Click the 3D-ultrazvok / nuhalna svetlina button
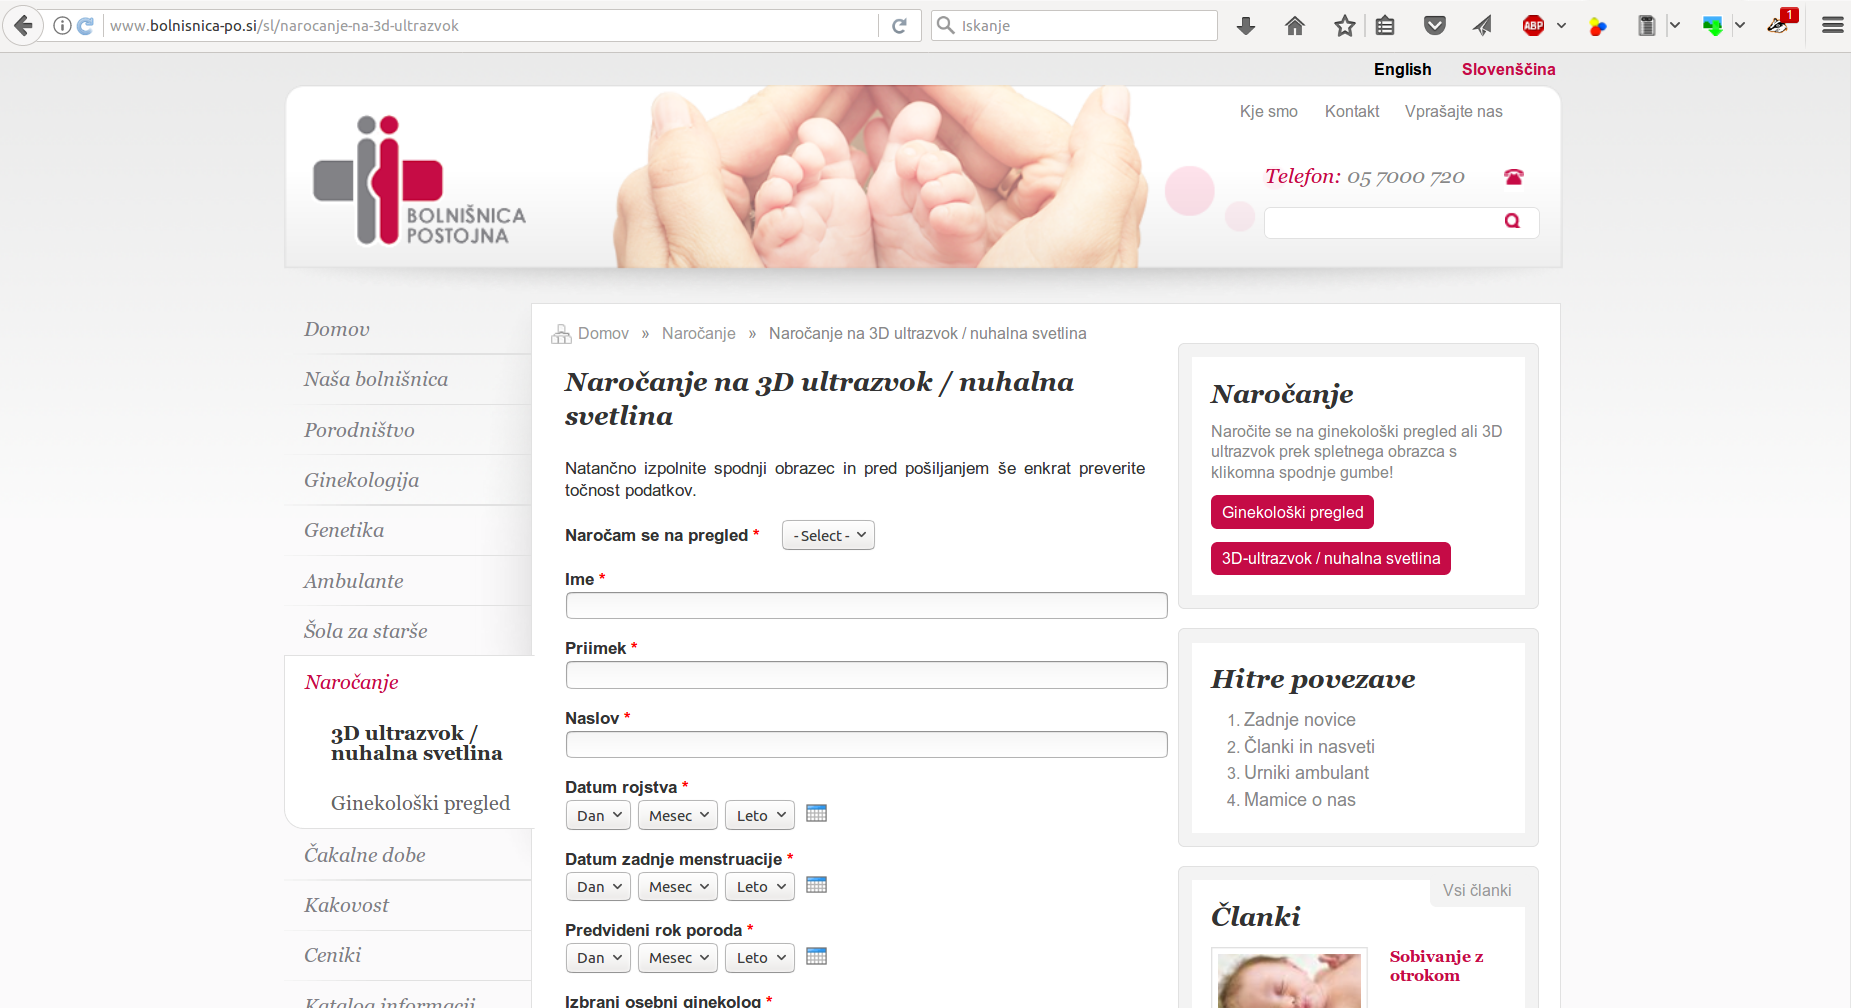The height and width of the screenshot is (1008, 1851). coord(1330,558)
